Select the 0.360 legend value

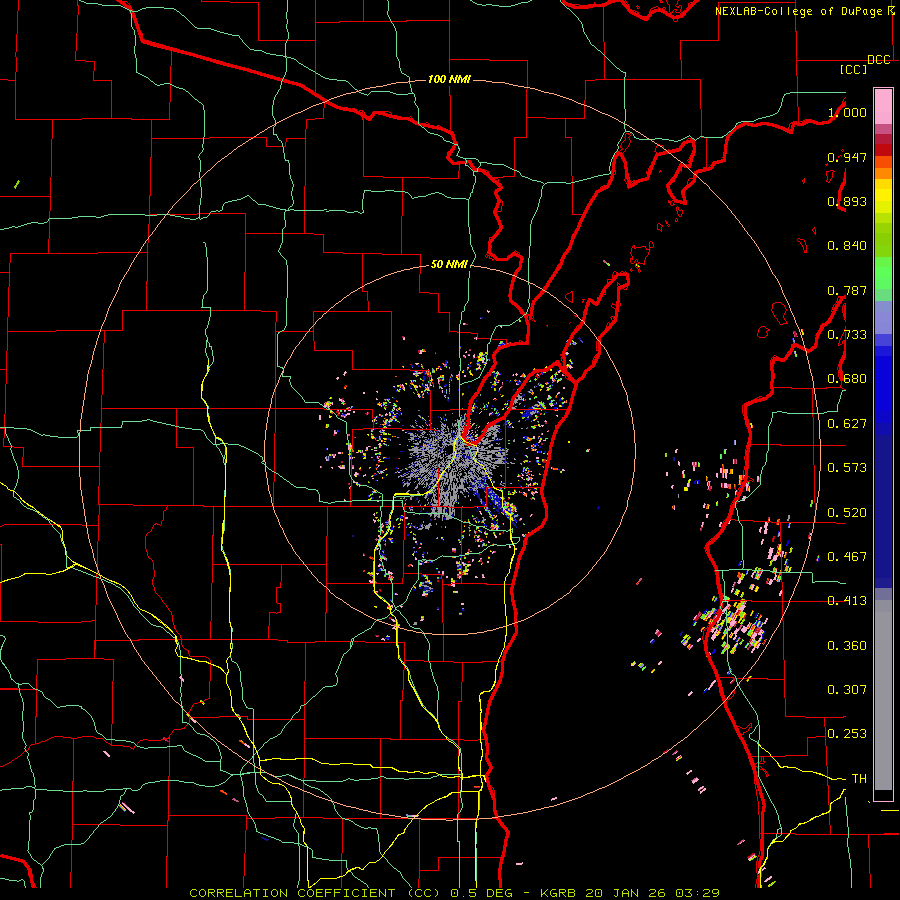pyautogui.click(x=847, y=646)
